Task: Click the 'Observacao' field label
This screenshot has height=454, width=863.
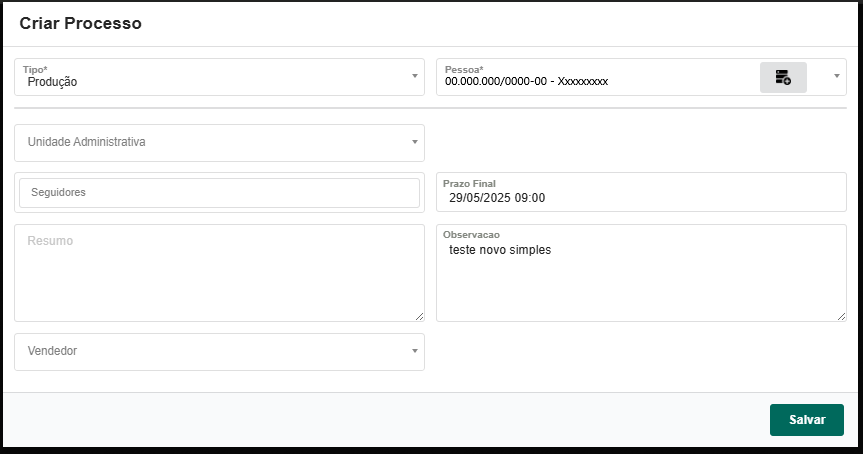Action: [x=471, y=235]
